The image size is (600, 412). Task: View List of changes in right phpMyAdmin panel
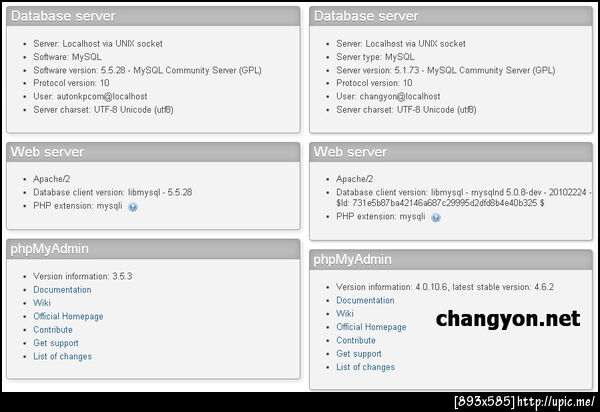(x=365, y=367)
